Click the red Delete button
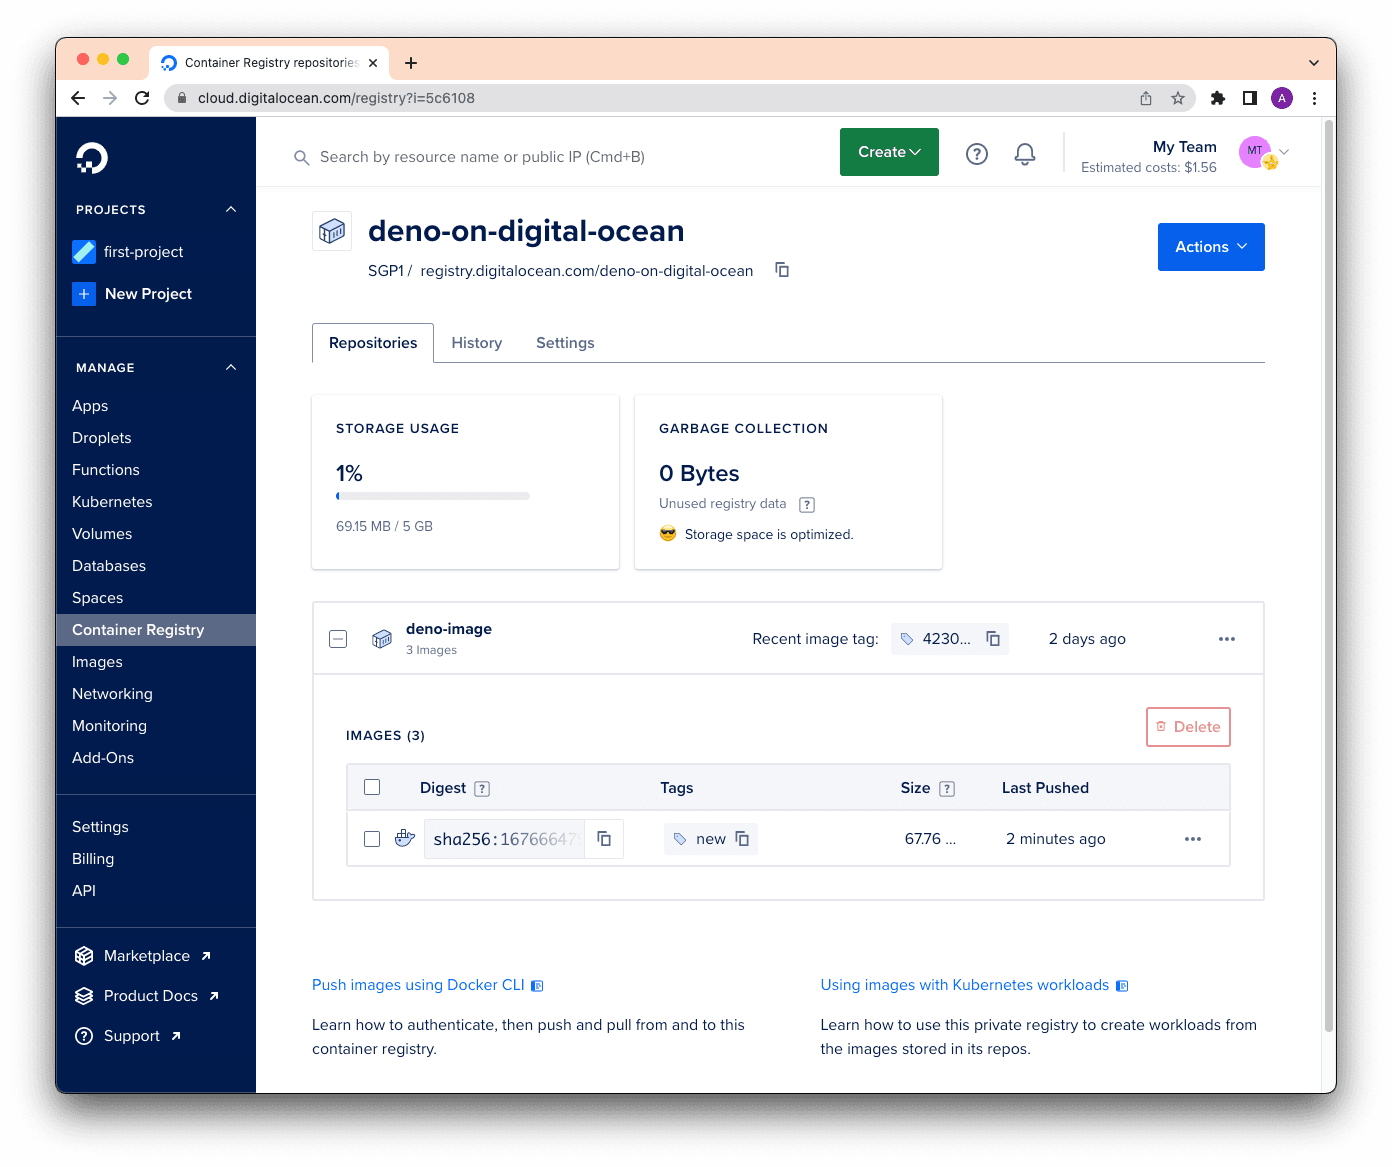The height and width of the screenshot is (1167, 1392). (1188, 727)
